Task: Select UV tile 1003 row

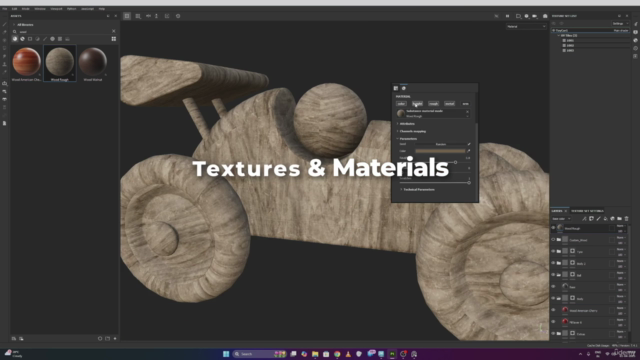Action: [x=595, y=50]
